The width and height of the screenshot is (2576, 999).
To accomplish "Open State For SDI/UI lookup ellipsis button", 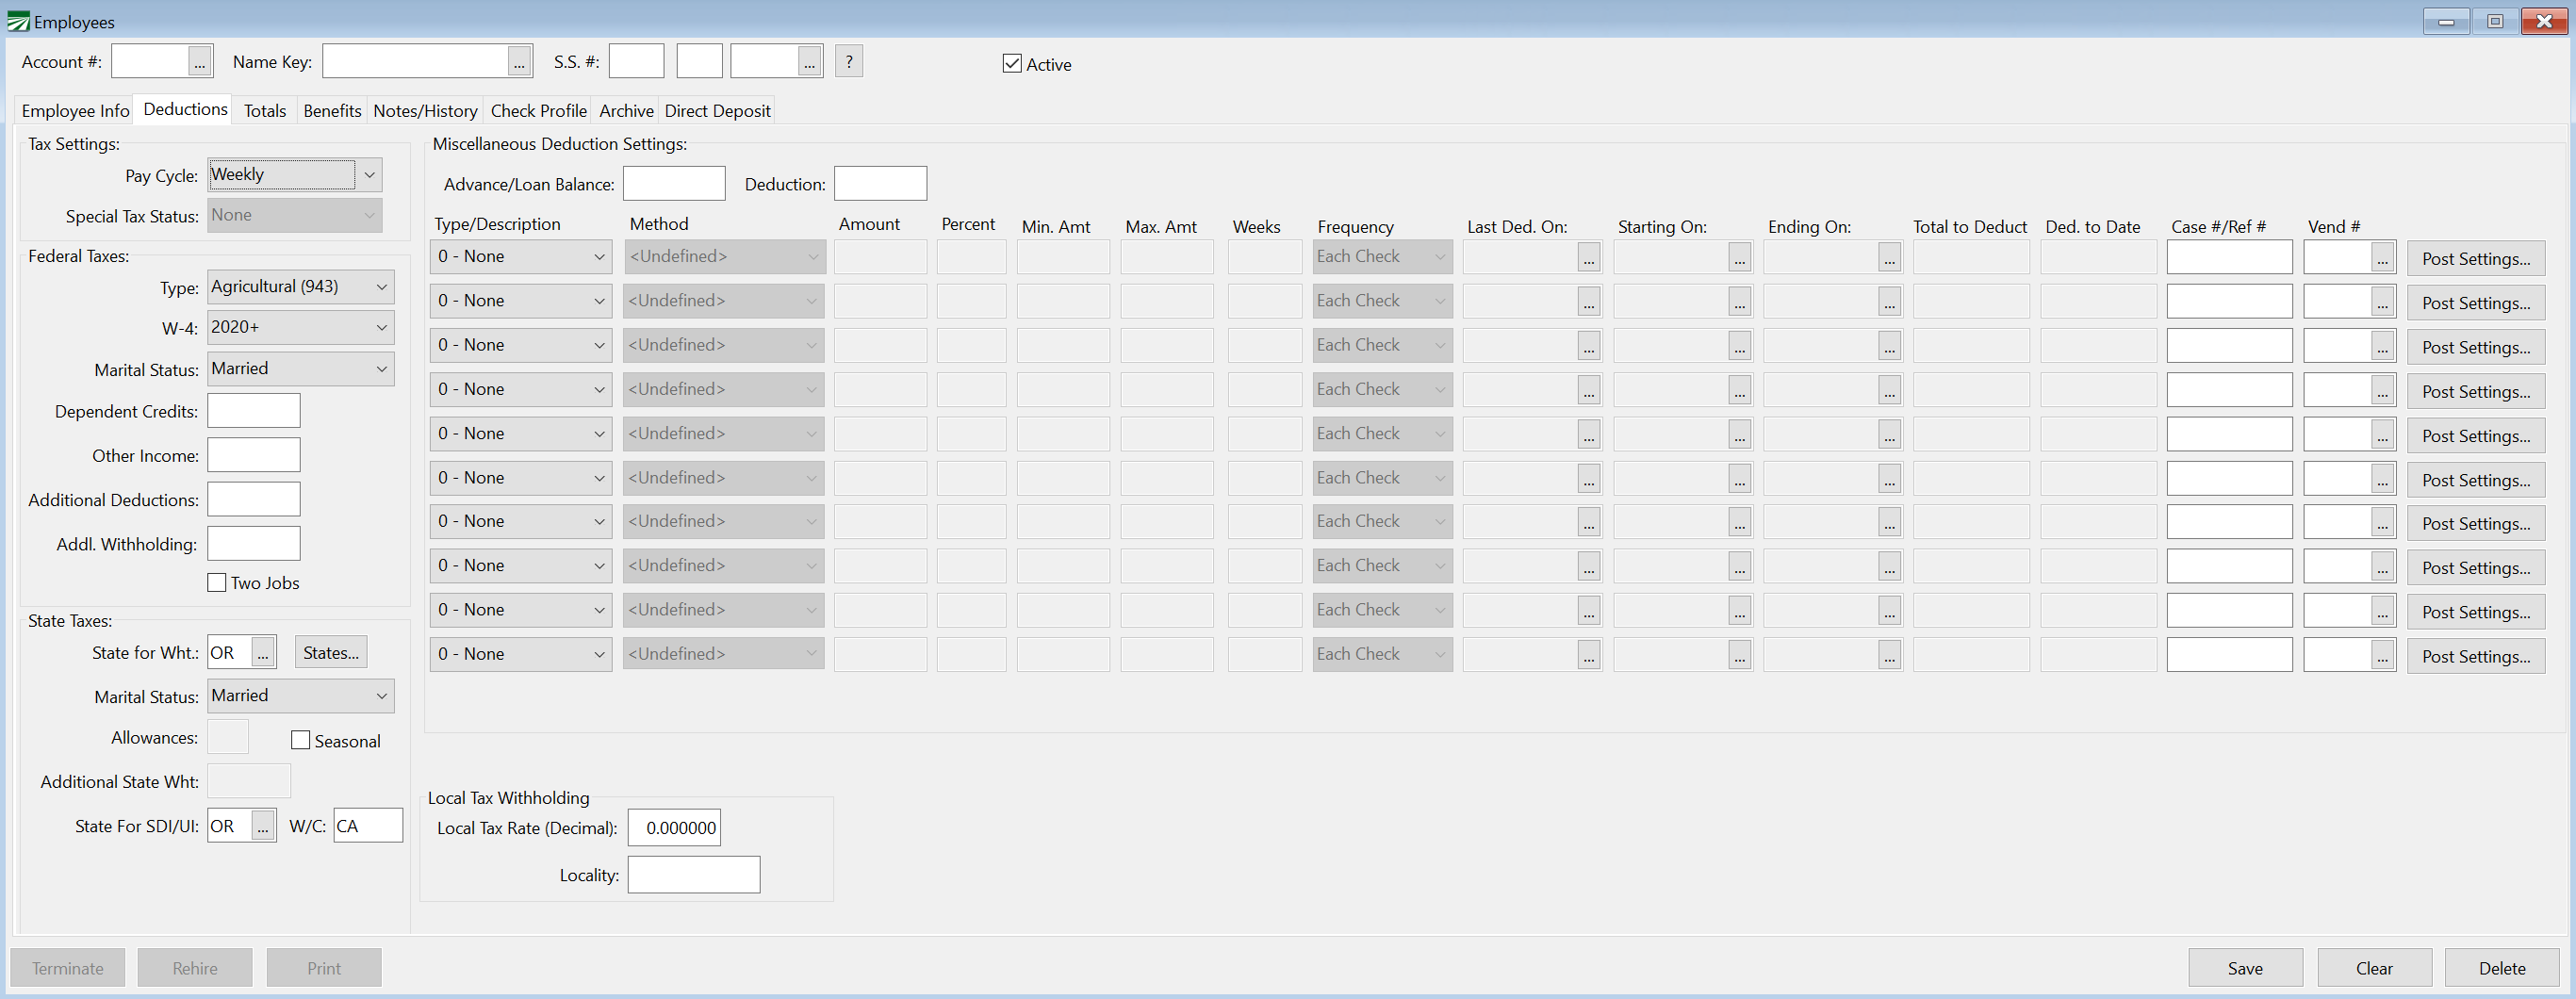I will click(x=263, y=827).
